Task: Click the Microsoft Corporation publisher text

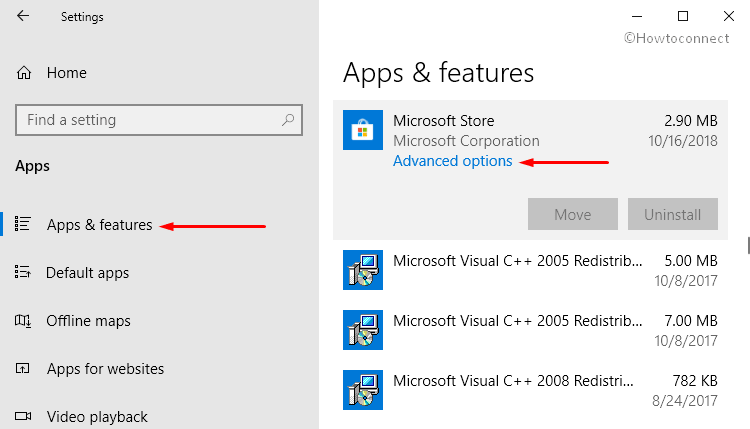Action: coord(466,141)
